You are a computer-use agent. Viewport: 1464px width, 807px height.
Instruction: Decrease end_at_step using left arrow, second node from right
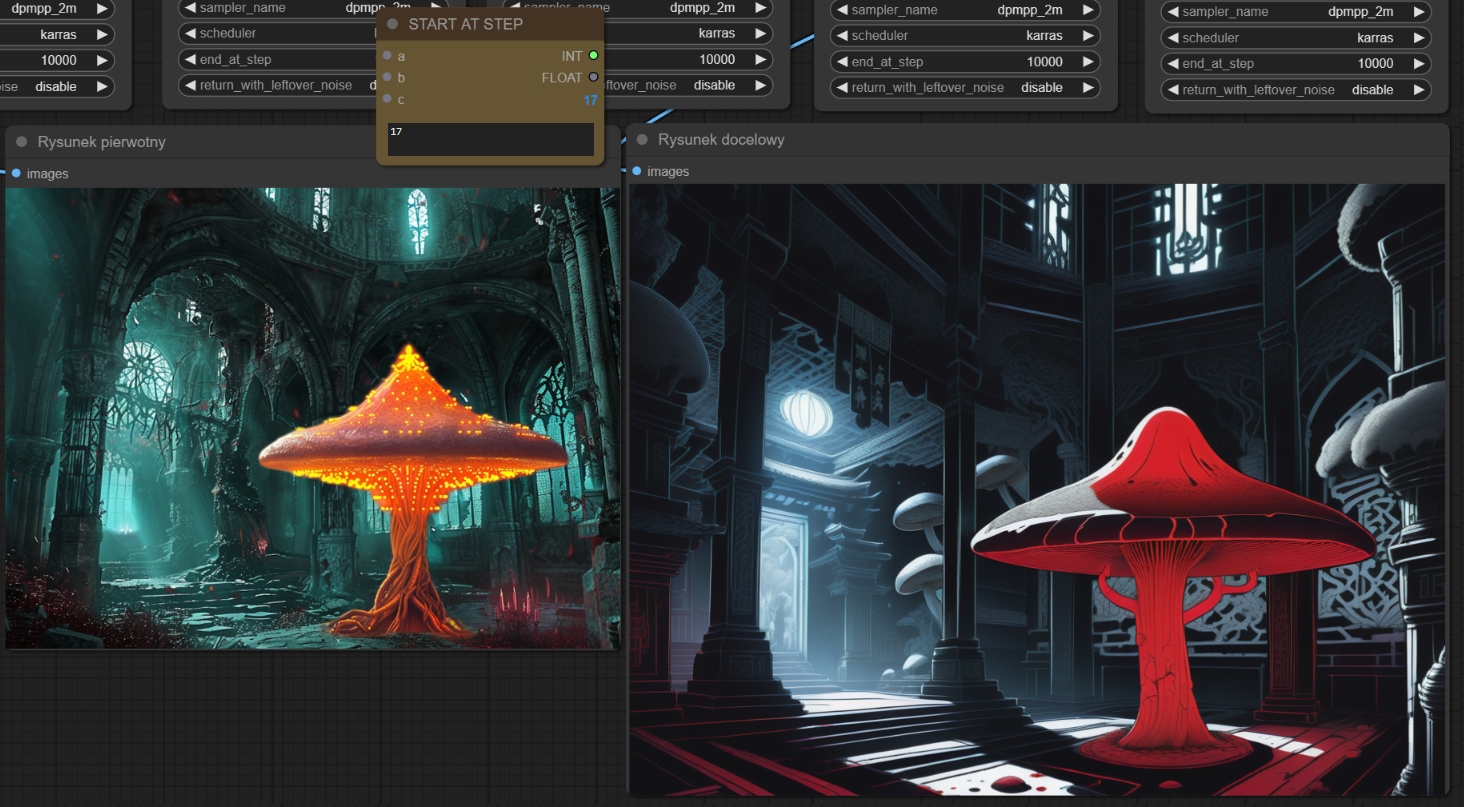[842, 62]
